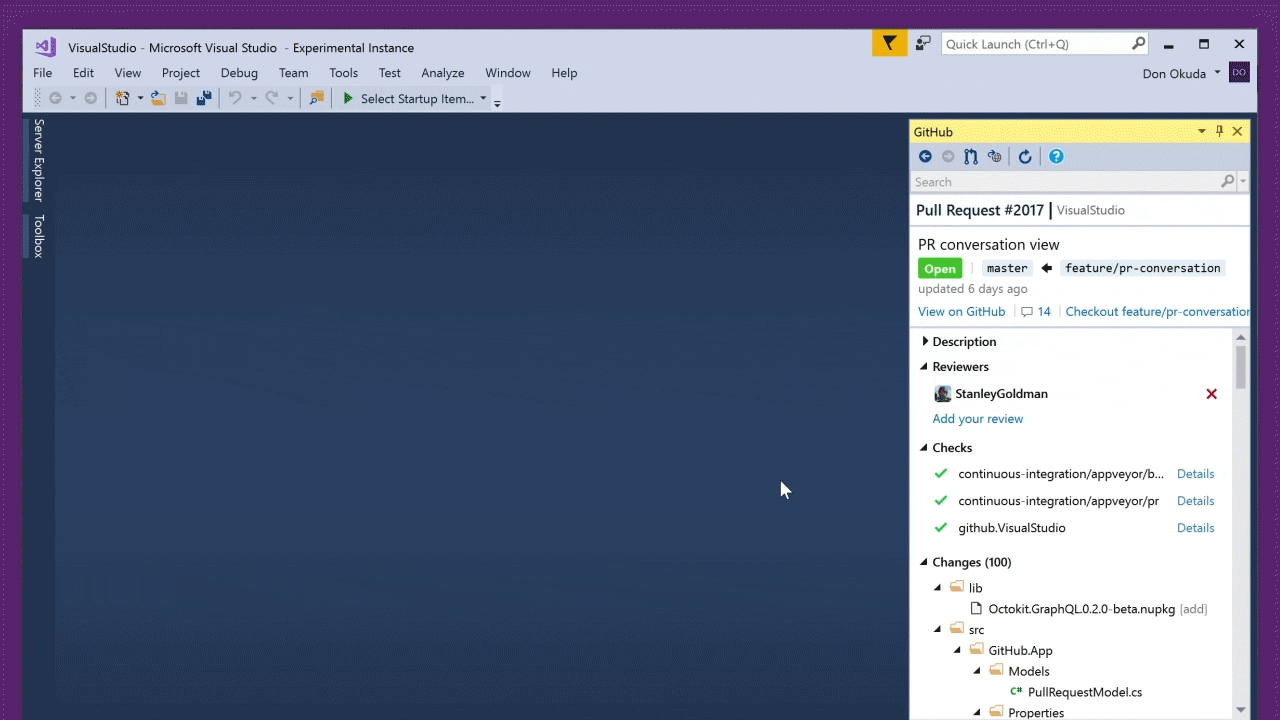The height and width of the screenshot is (720, 1280).
Task: Collapse the Reviewers section
Action: click(x=924, y=367)
